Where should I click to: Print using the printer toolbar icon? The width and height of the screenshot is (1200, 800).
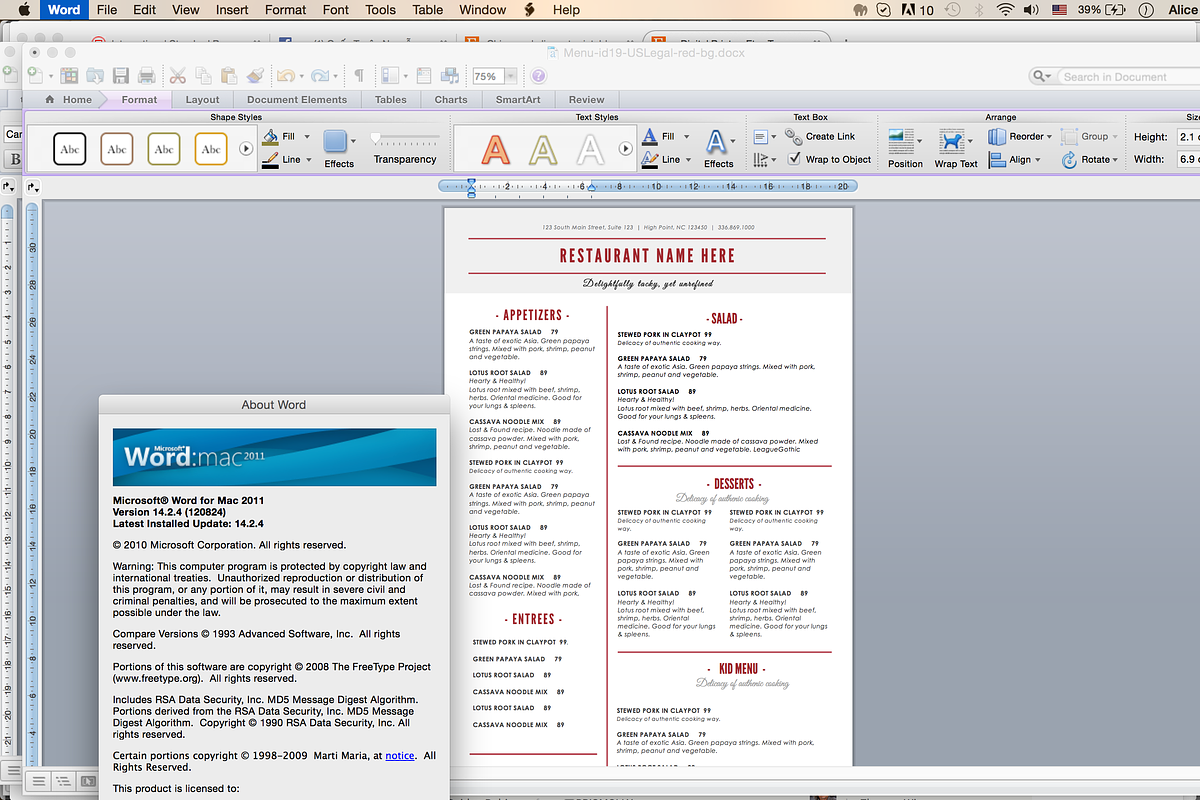point(146,75)
